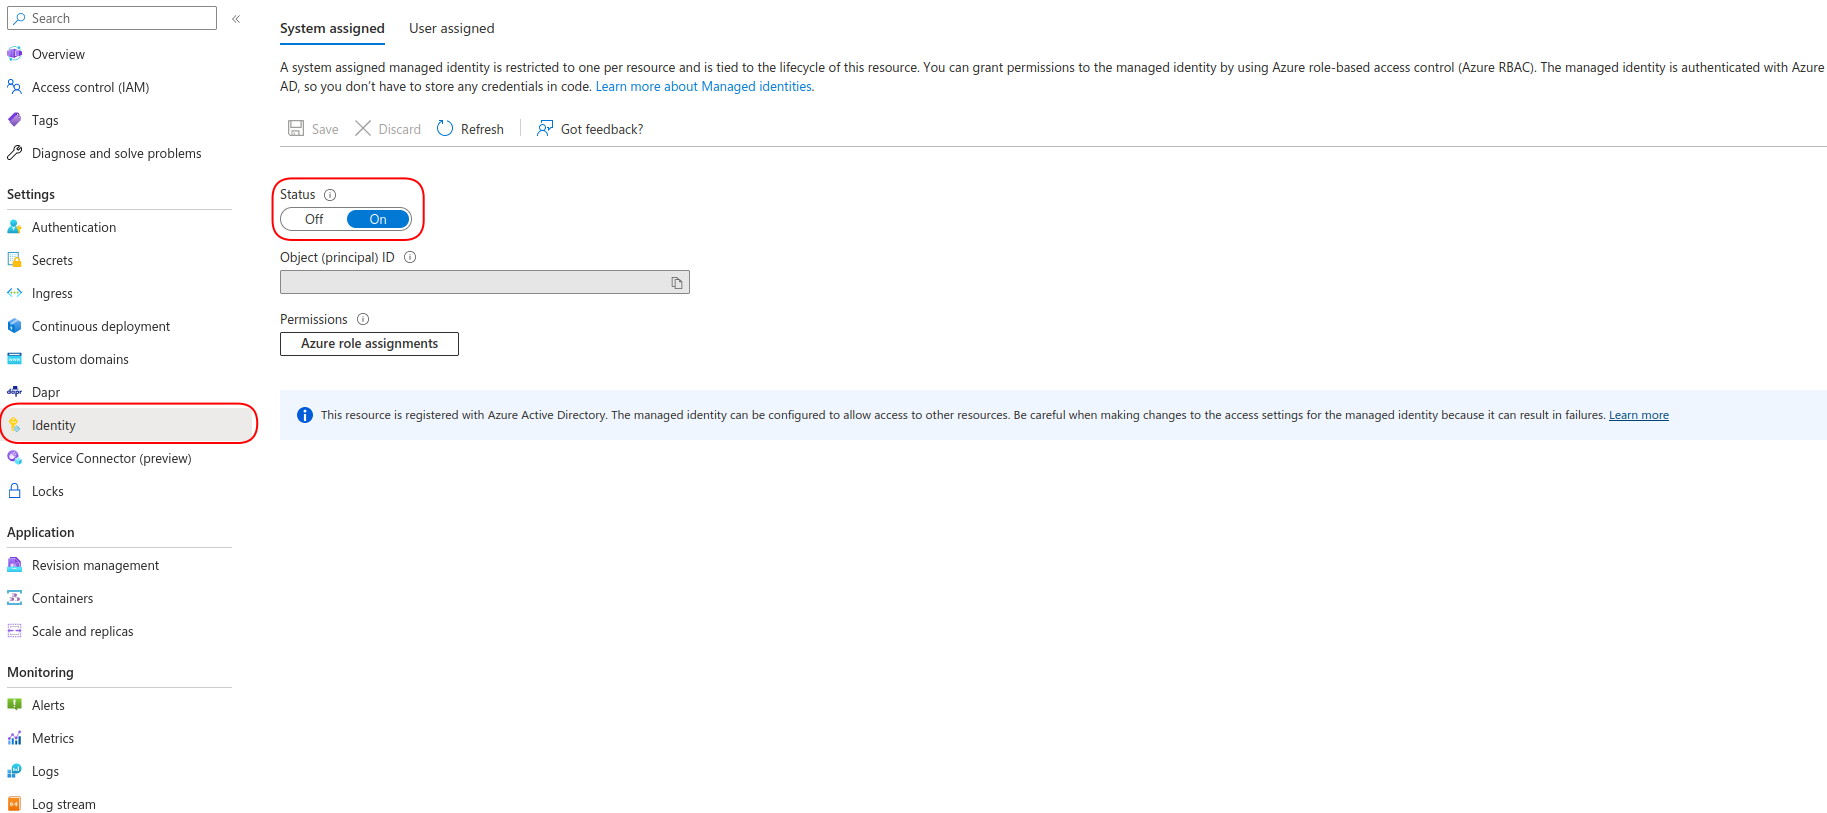Click Learn more in the info banner

click(x=1638, y=415)
